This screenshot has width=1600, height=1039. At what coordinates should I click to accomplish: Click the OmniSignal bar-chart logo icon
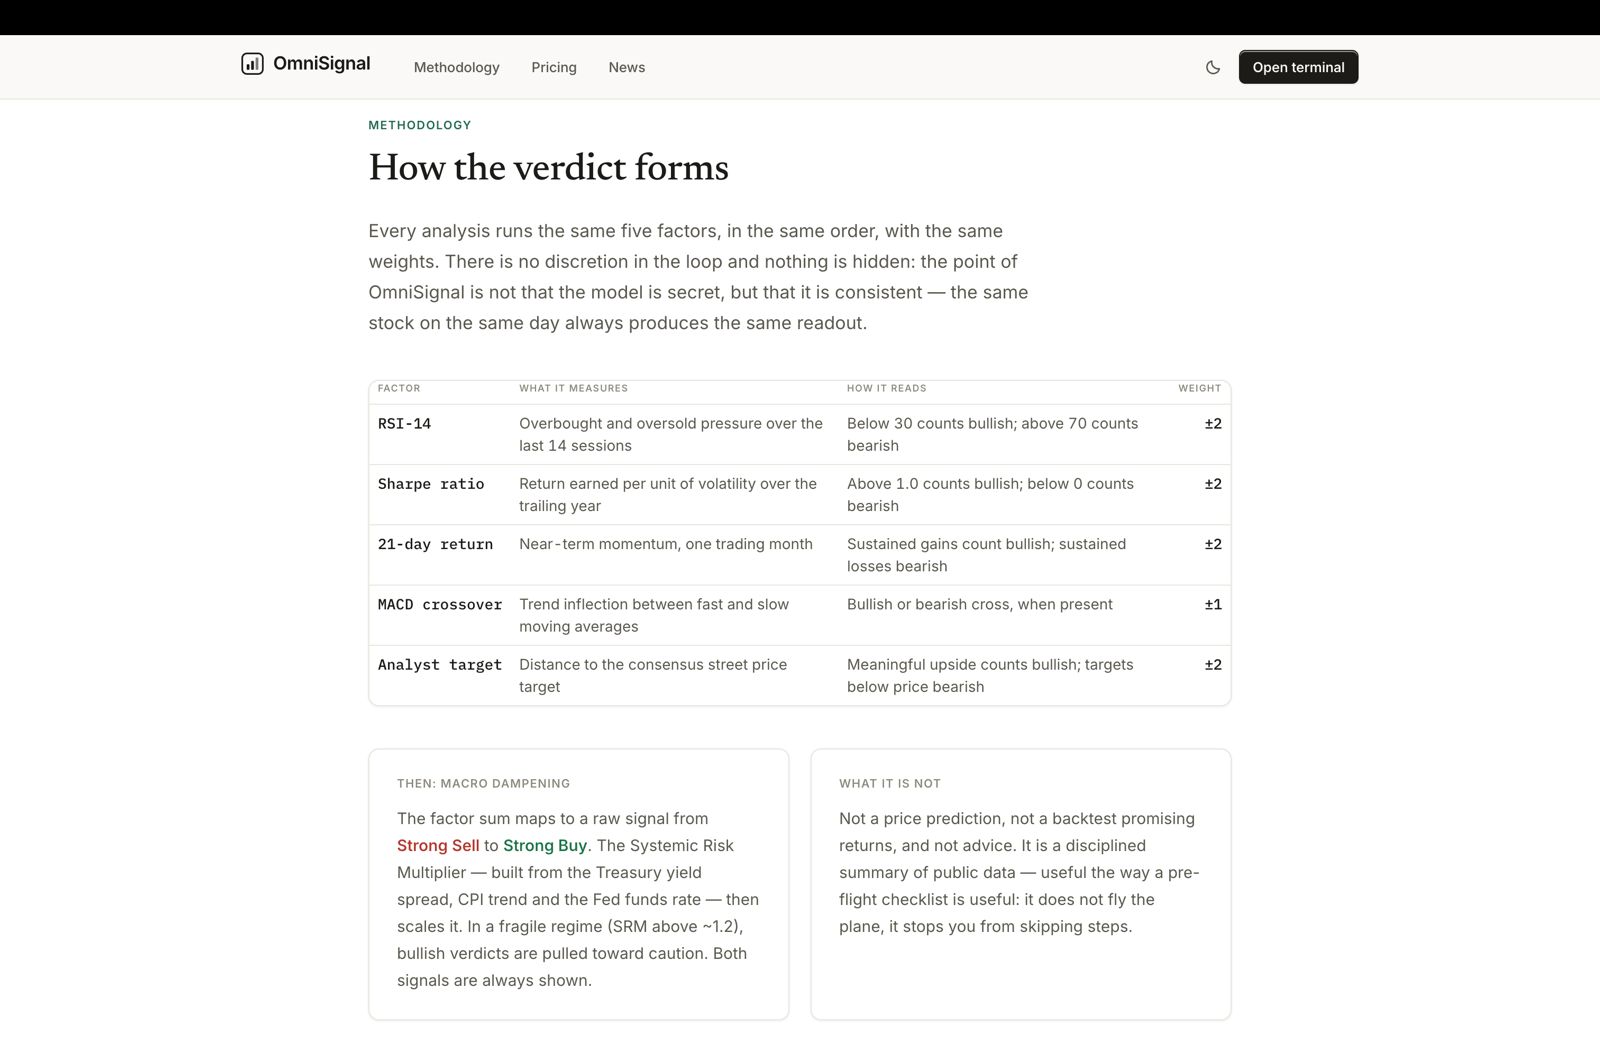tap(252, 64)
